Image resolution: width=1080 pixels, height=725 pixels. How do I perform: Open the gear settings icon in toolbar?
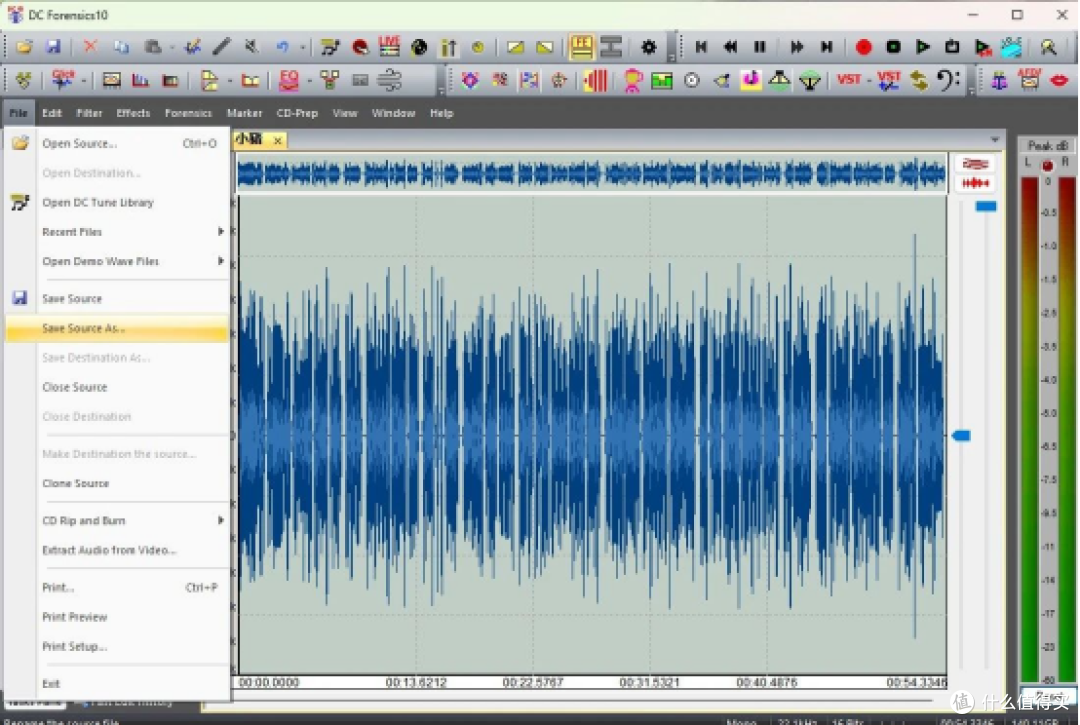(648, 47)
